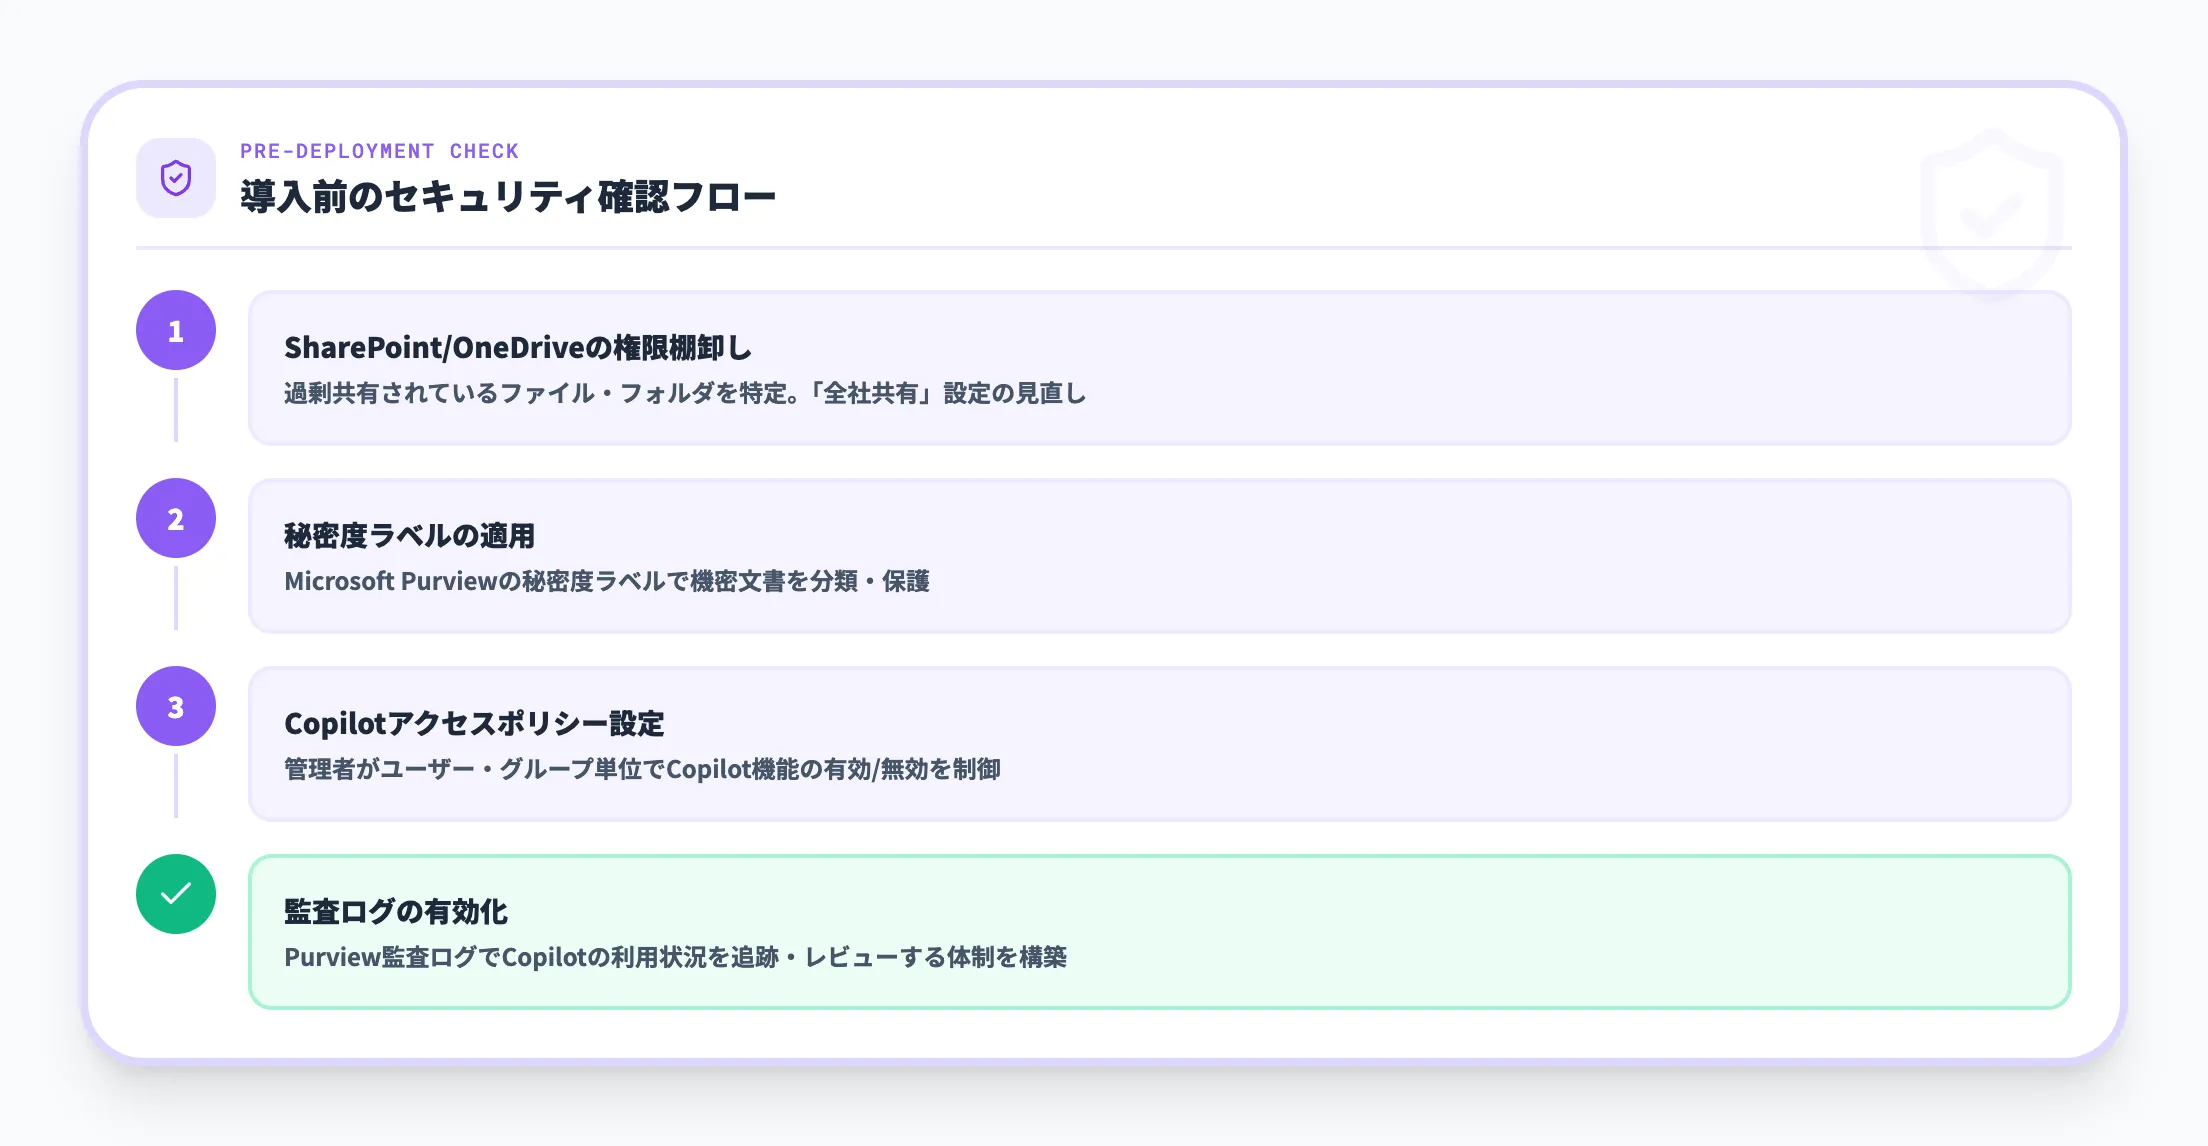Click the Microsoft Purview description text link
The height and width of the screenshot is (1146, 2208).
608,581
